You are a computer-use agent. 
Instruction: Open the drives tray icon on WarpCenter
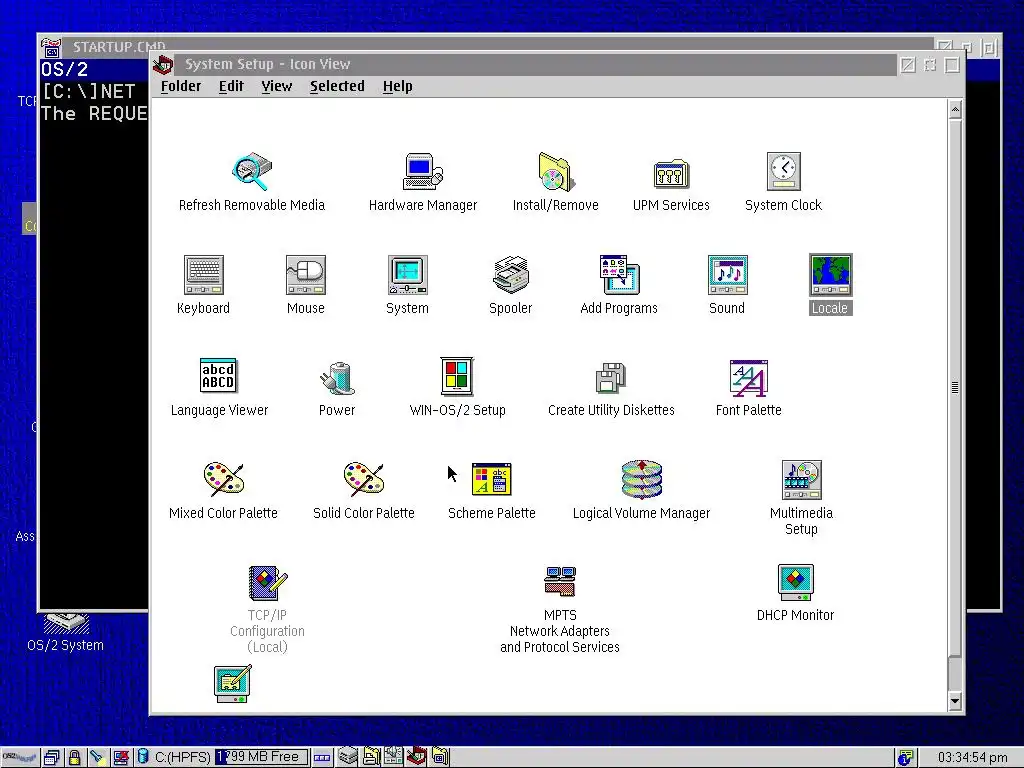click(x=348, y=757)
